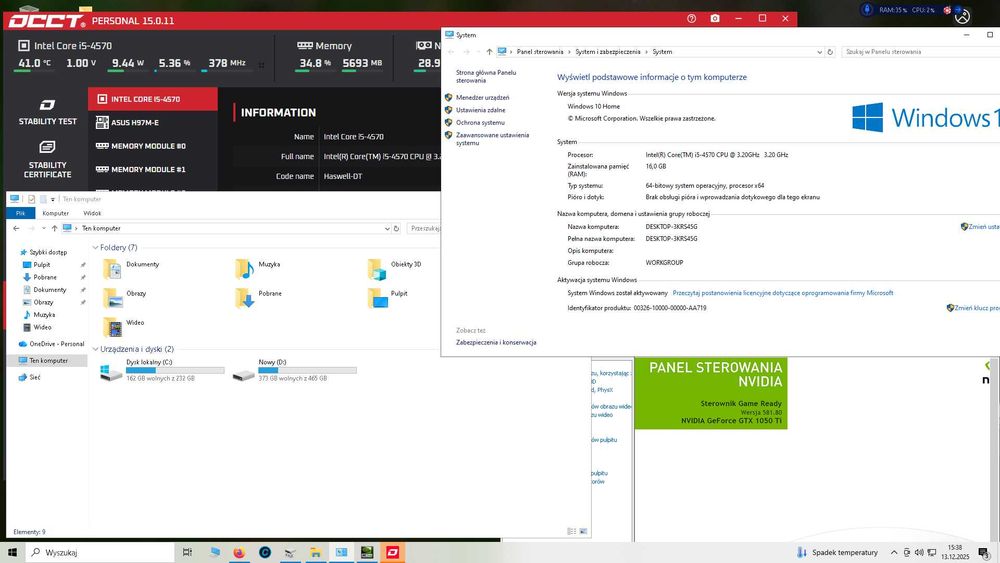This screenshot has width=1000, height=563.
Task: Select Szybki dostęp in navigation pane
Action: (48, 252)
